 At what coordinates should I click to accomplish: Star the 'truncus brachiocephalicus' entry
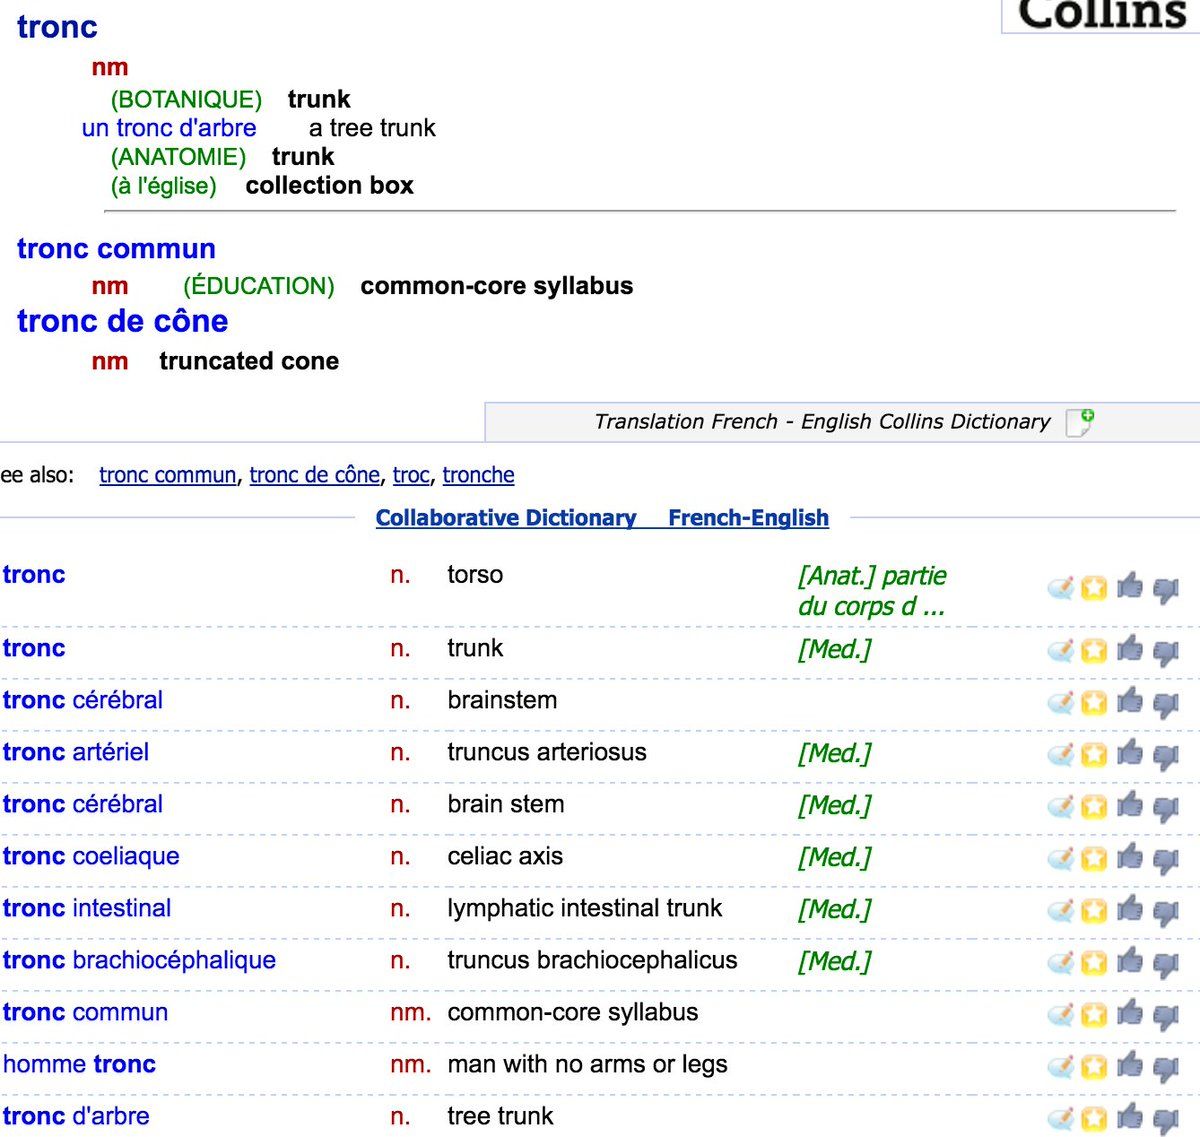tap(1094, 962)
